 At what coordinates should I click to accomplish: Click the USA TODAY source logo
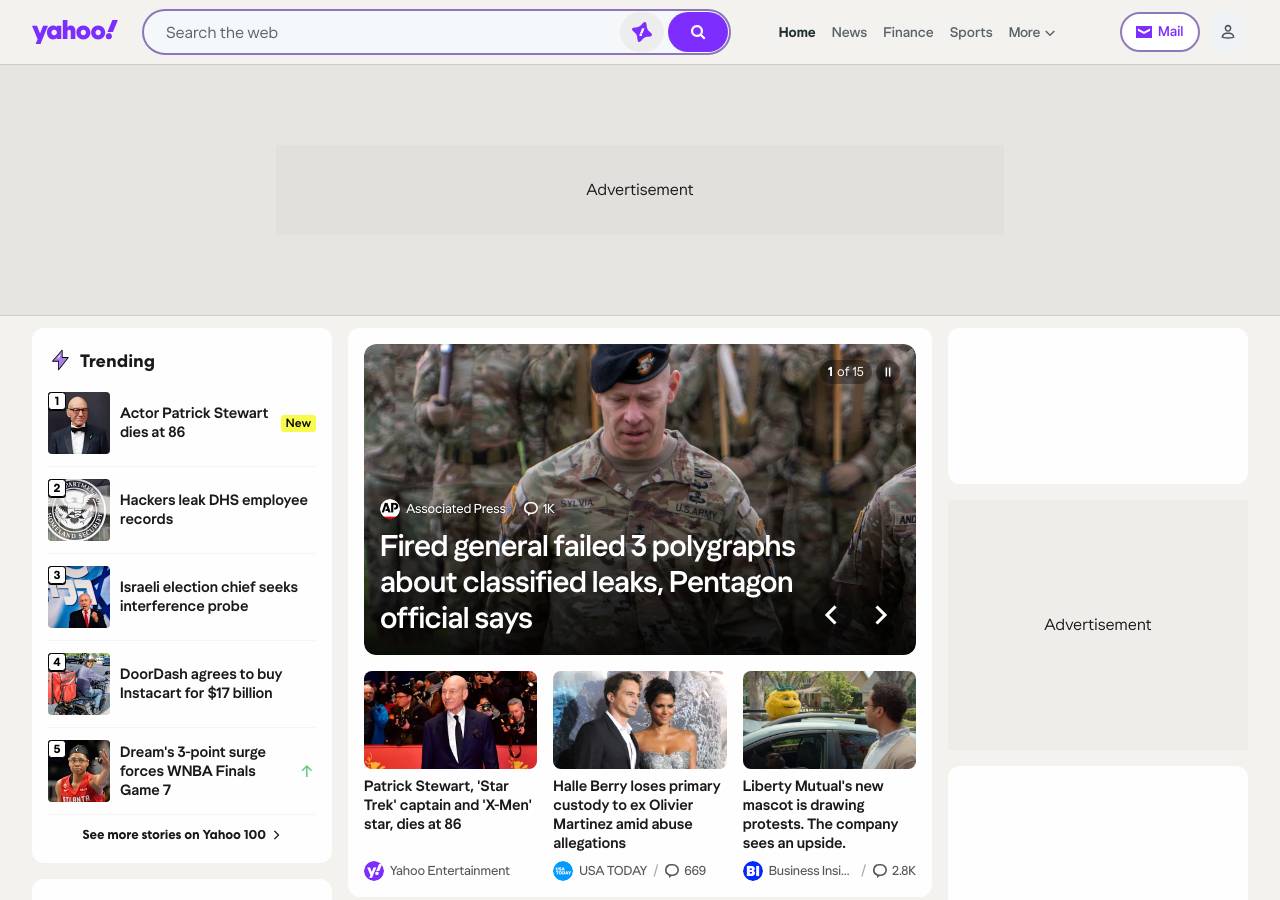[x=563, y=871]
